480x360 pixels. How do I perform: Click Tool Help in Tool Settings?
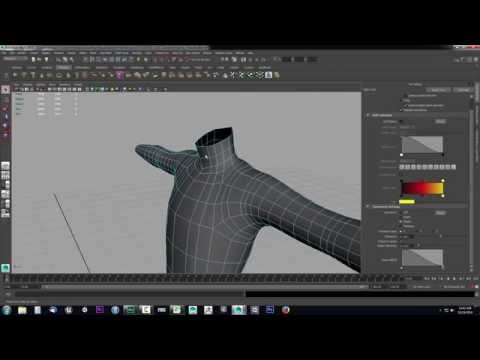coord(463,90)
